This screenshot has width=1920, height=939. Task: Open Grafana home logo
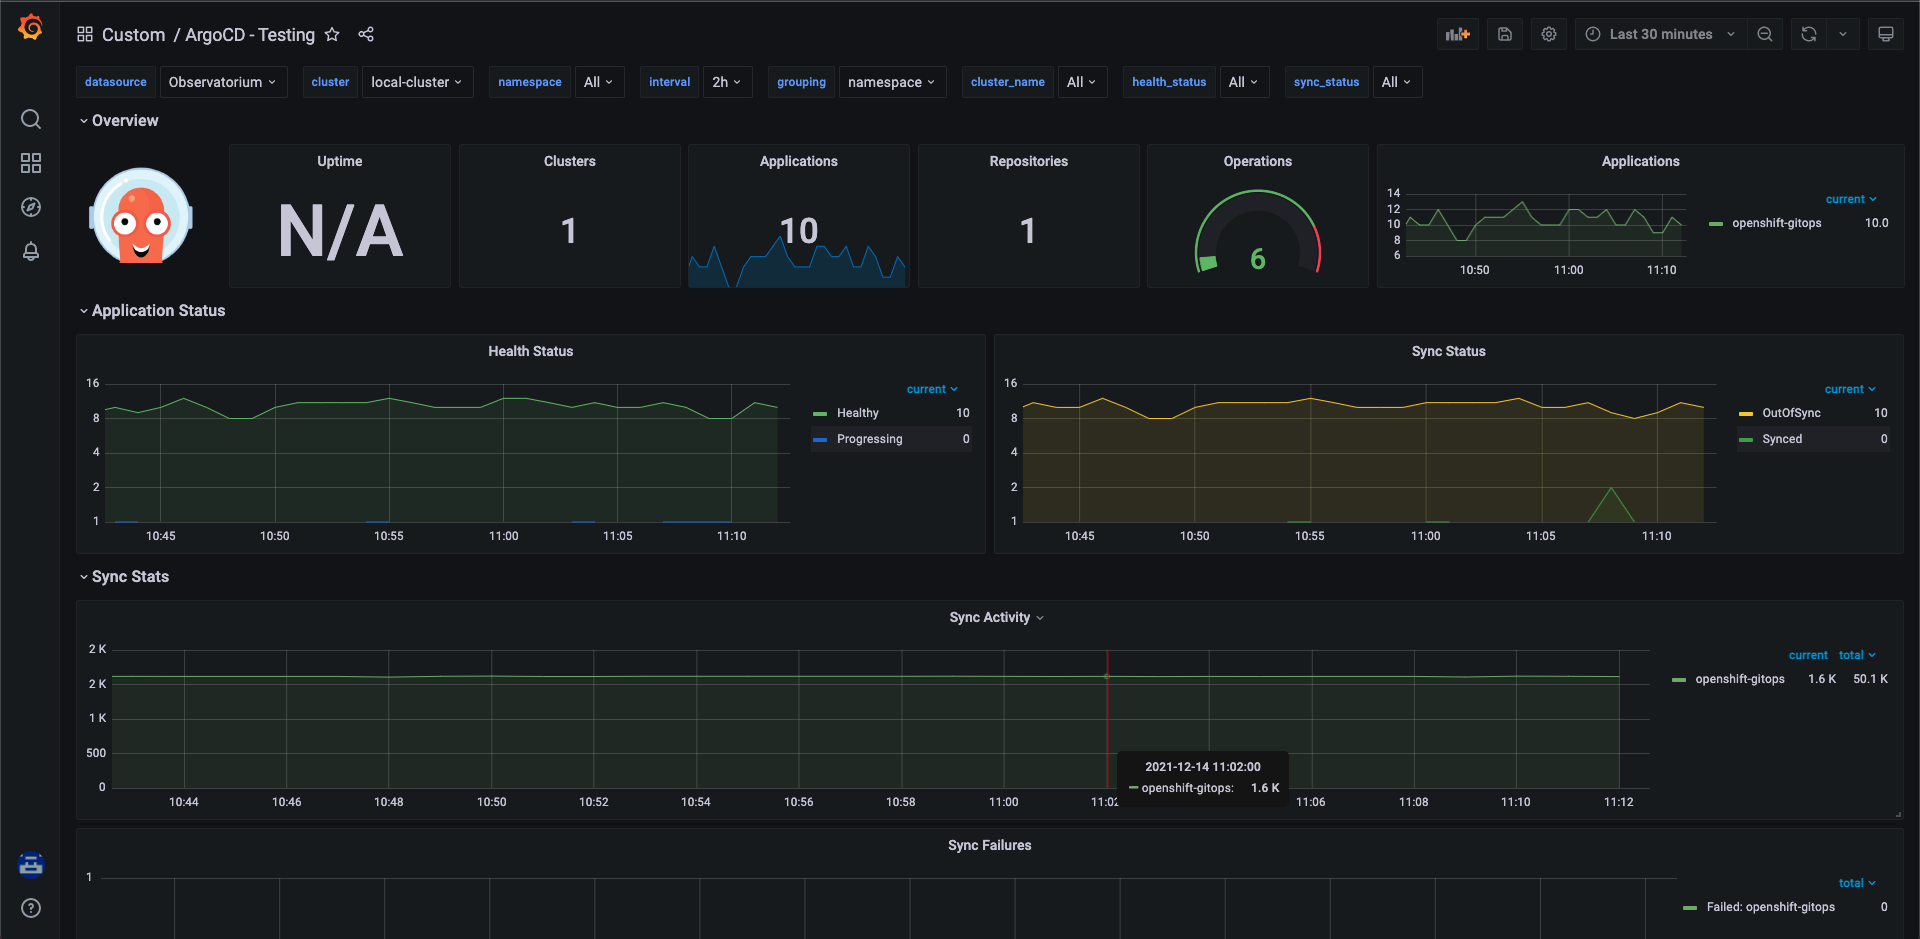click(31, 28)
